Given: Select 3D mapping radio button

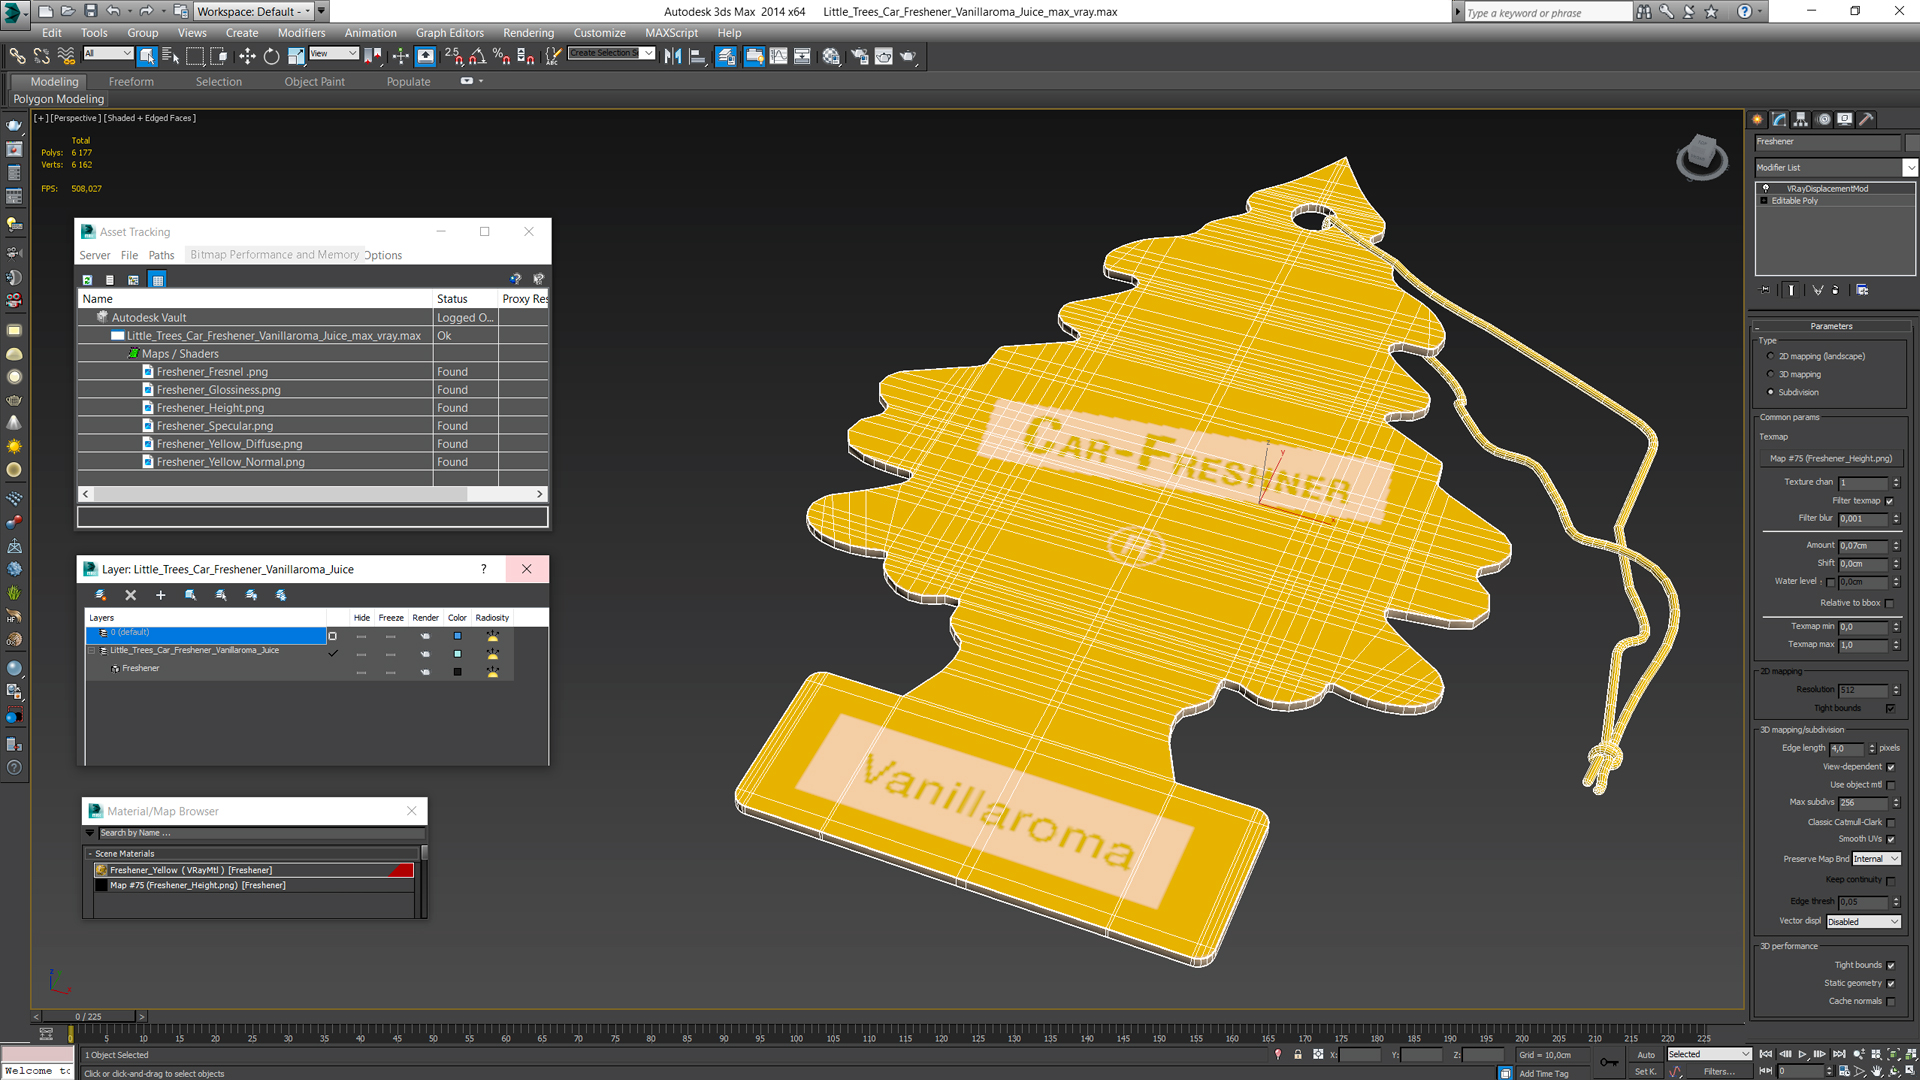Looking at the screenshot, I should click(x=1770, y=374).
